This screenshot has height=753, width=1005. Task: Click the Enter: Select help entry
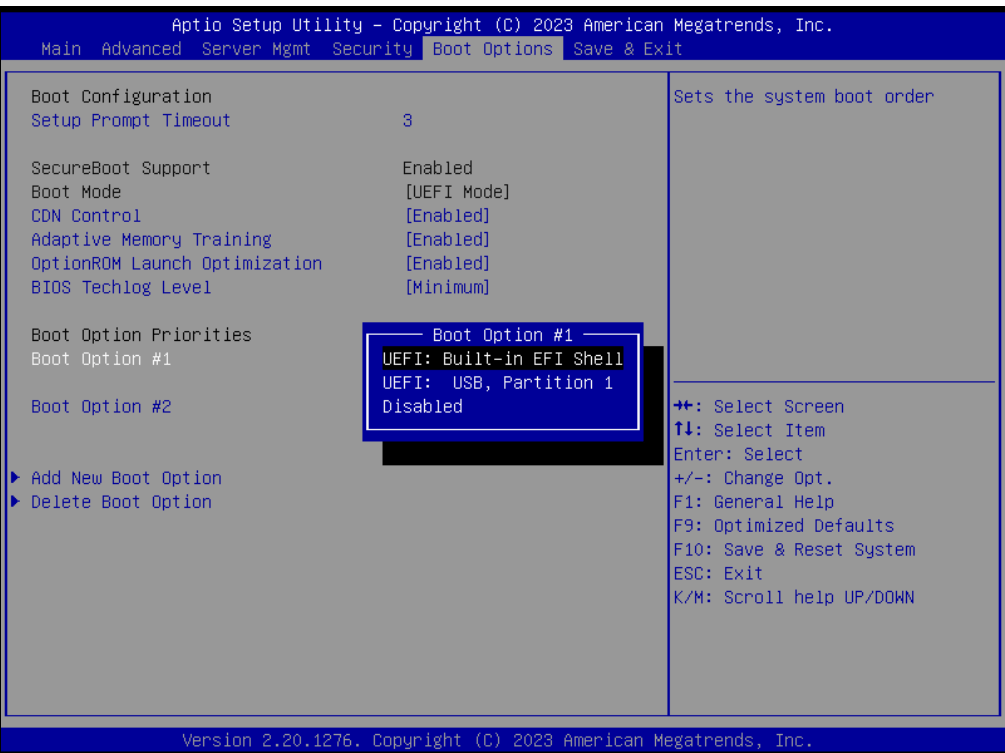pyautogui.click(x=738, y=454)
